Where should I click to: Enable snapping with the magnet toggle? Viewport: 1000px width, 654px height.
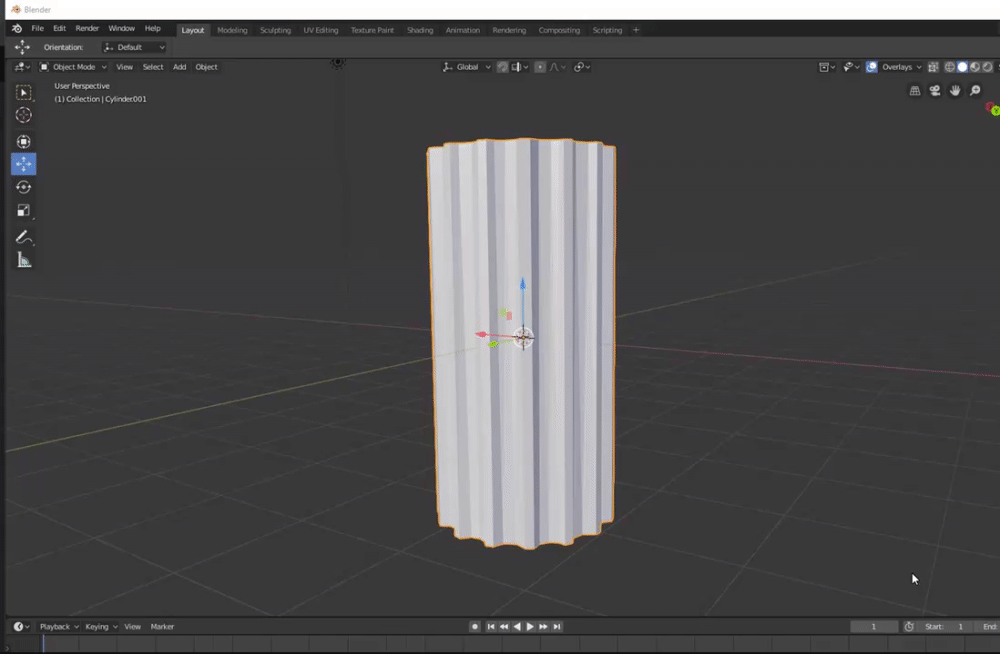click(x=503, y=67)
